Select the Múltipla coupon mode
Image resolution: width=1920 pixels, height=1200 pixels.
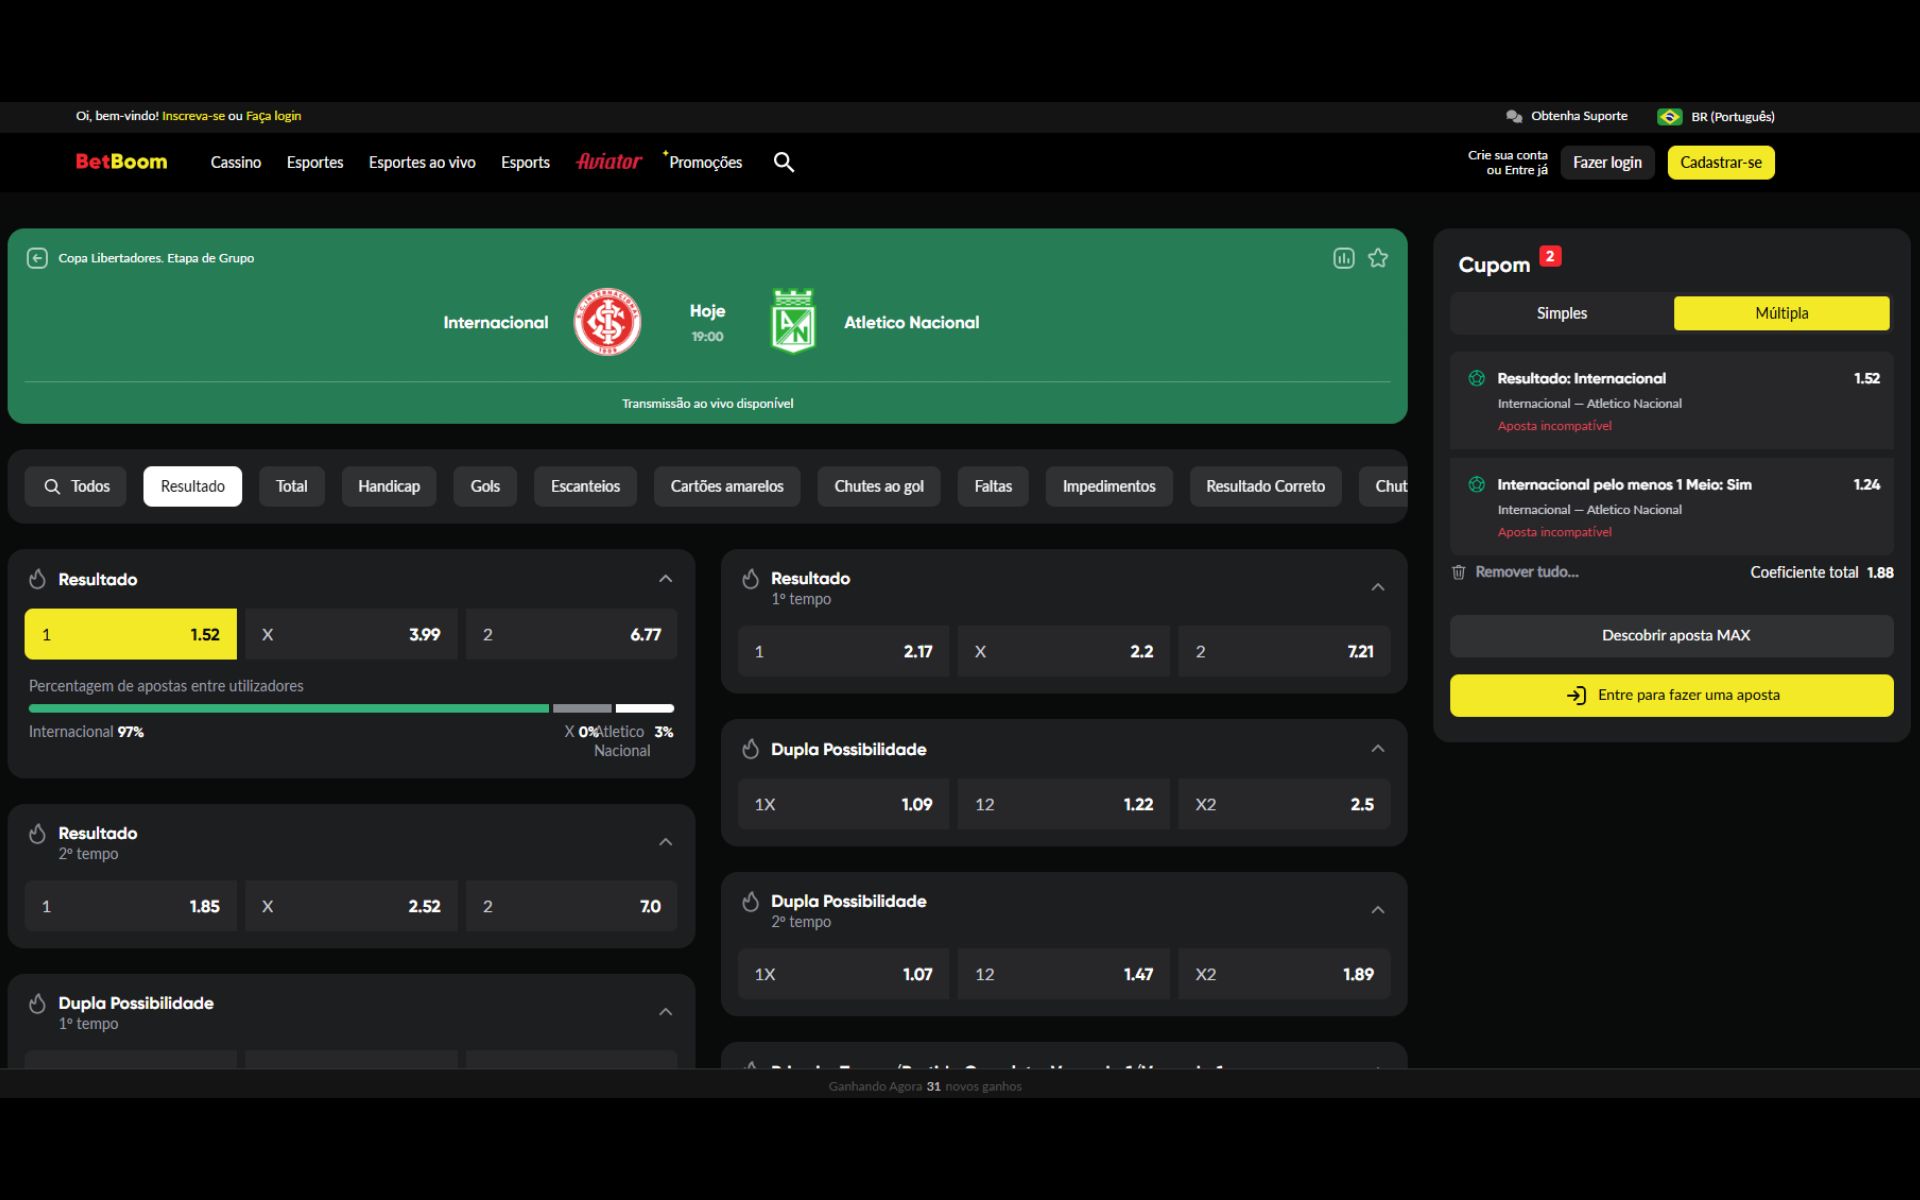coord(1781,312)
